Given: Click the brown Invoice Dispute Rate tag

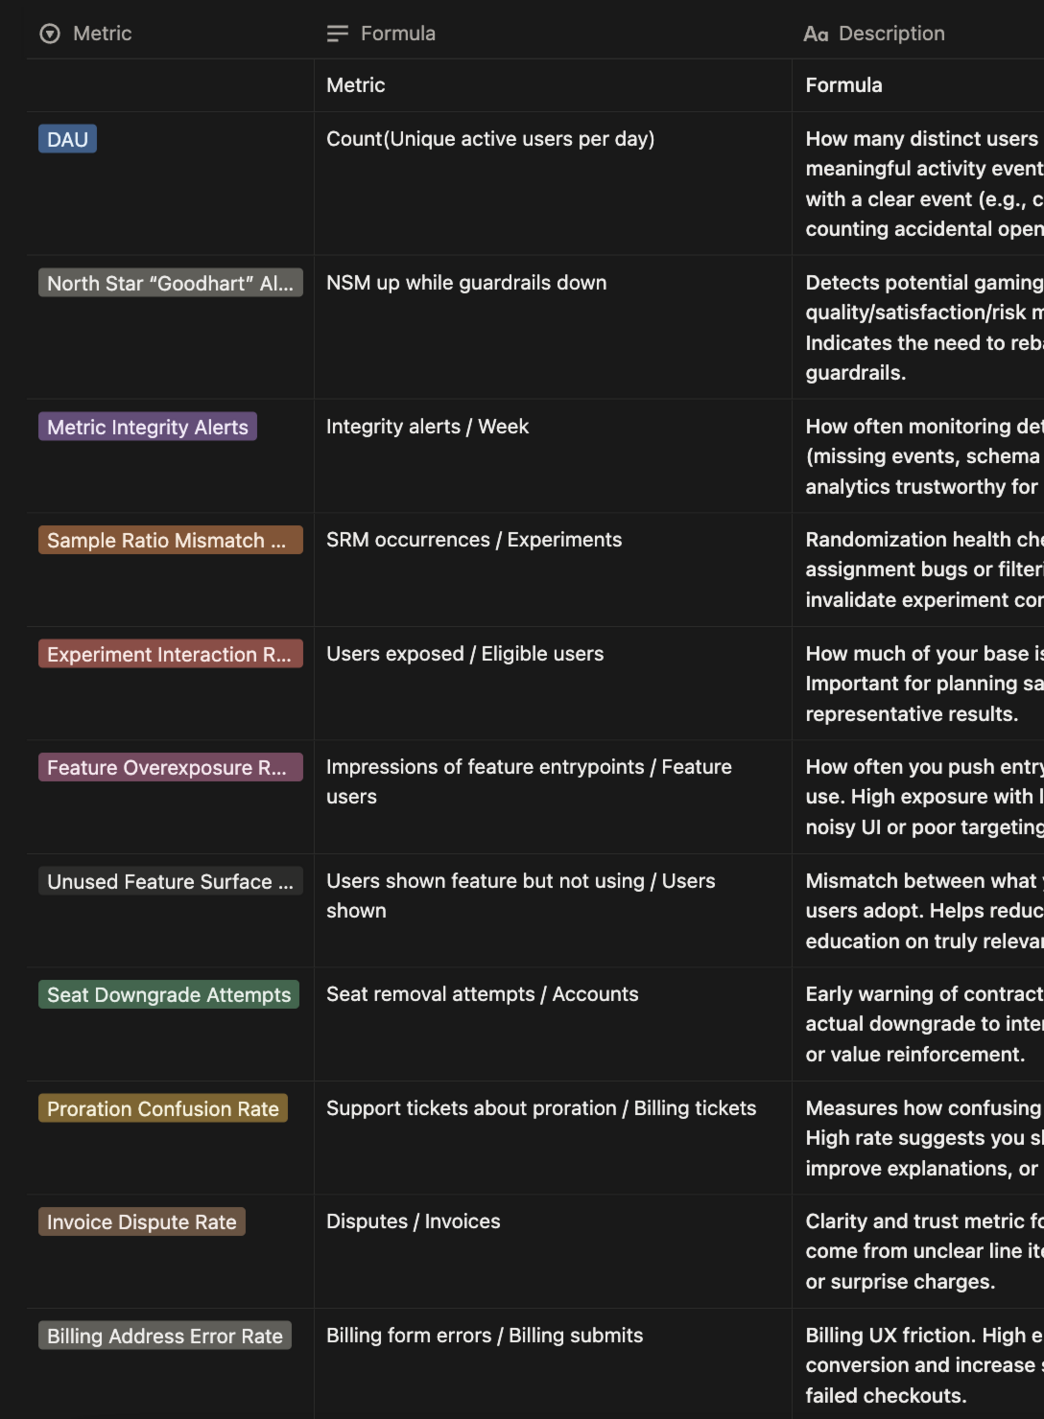Looking at the screenshot, I should [x=142, y=1222].
